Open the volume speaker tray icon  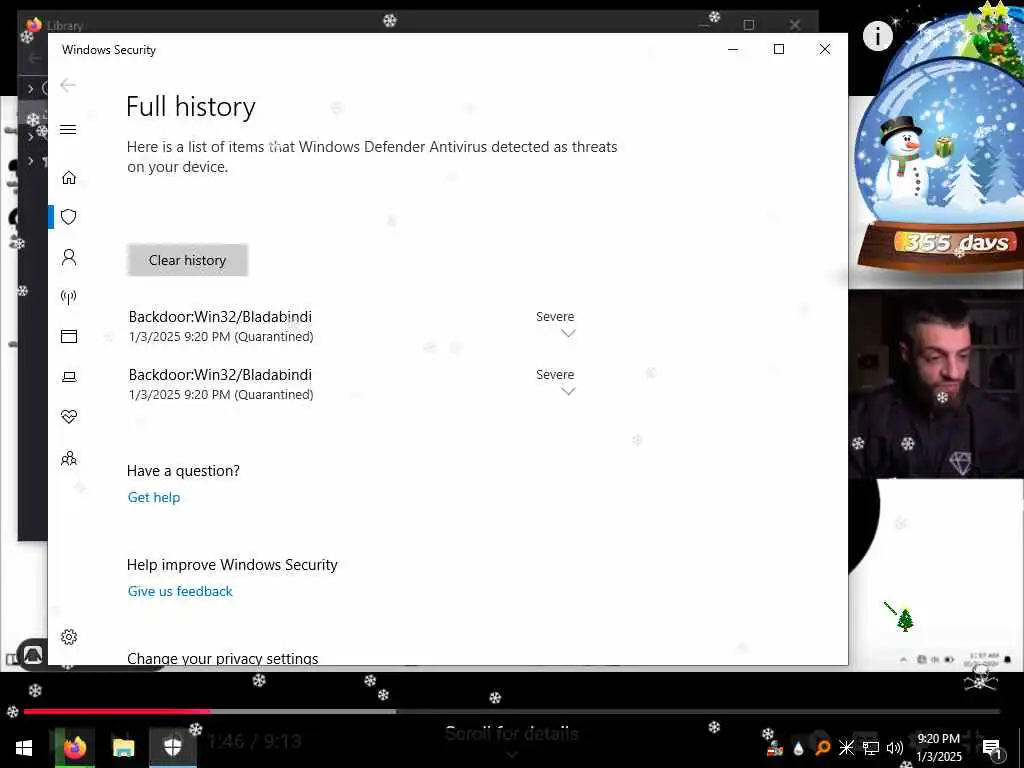895,748
